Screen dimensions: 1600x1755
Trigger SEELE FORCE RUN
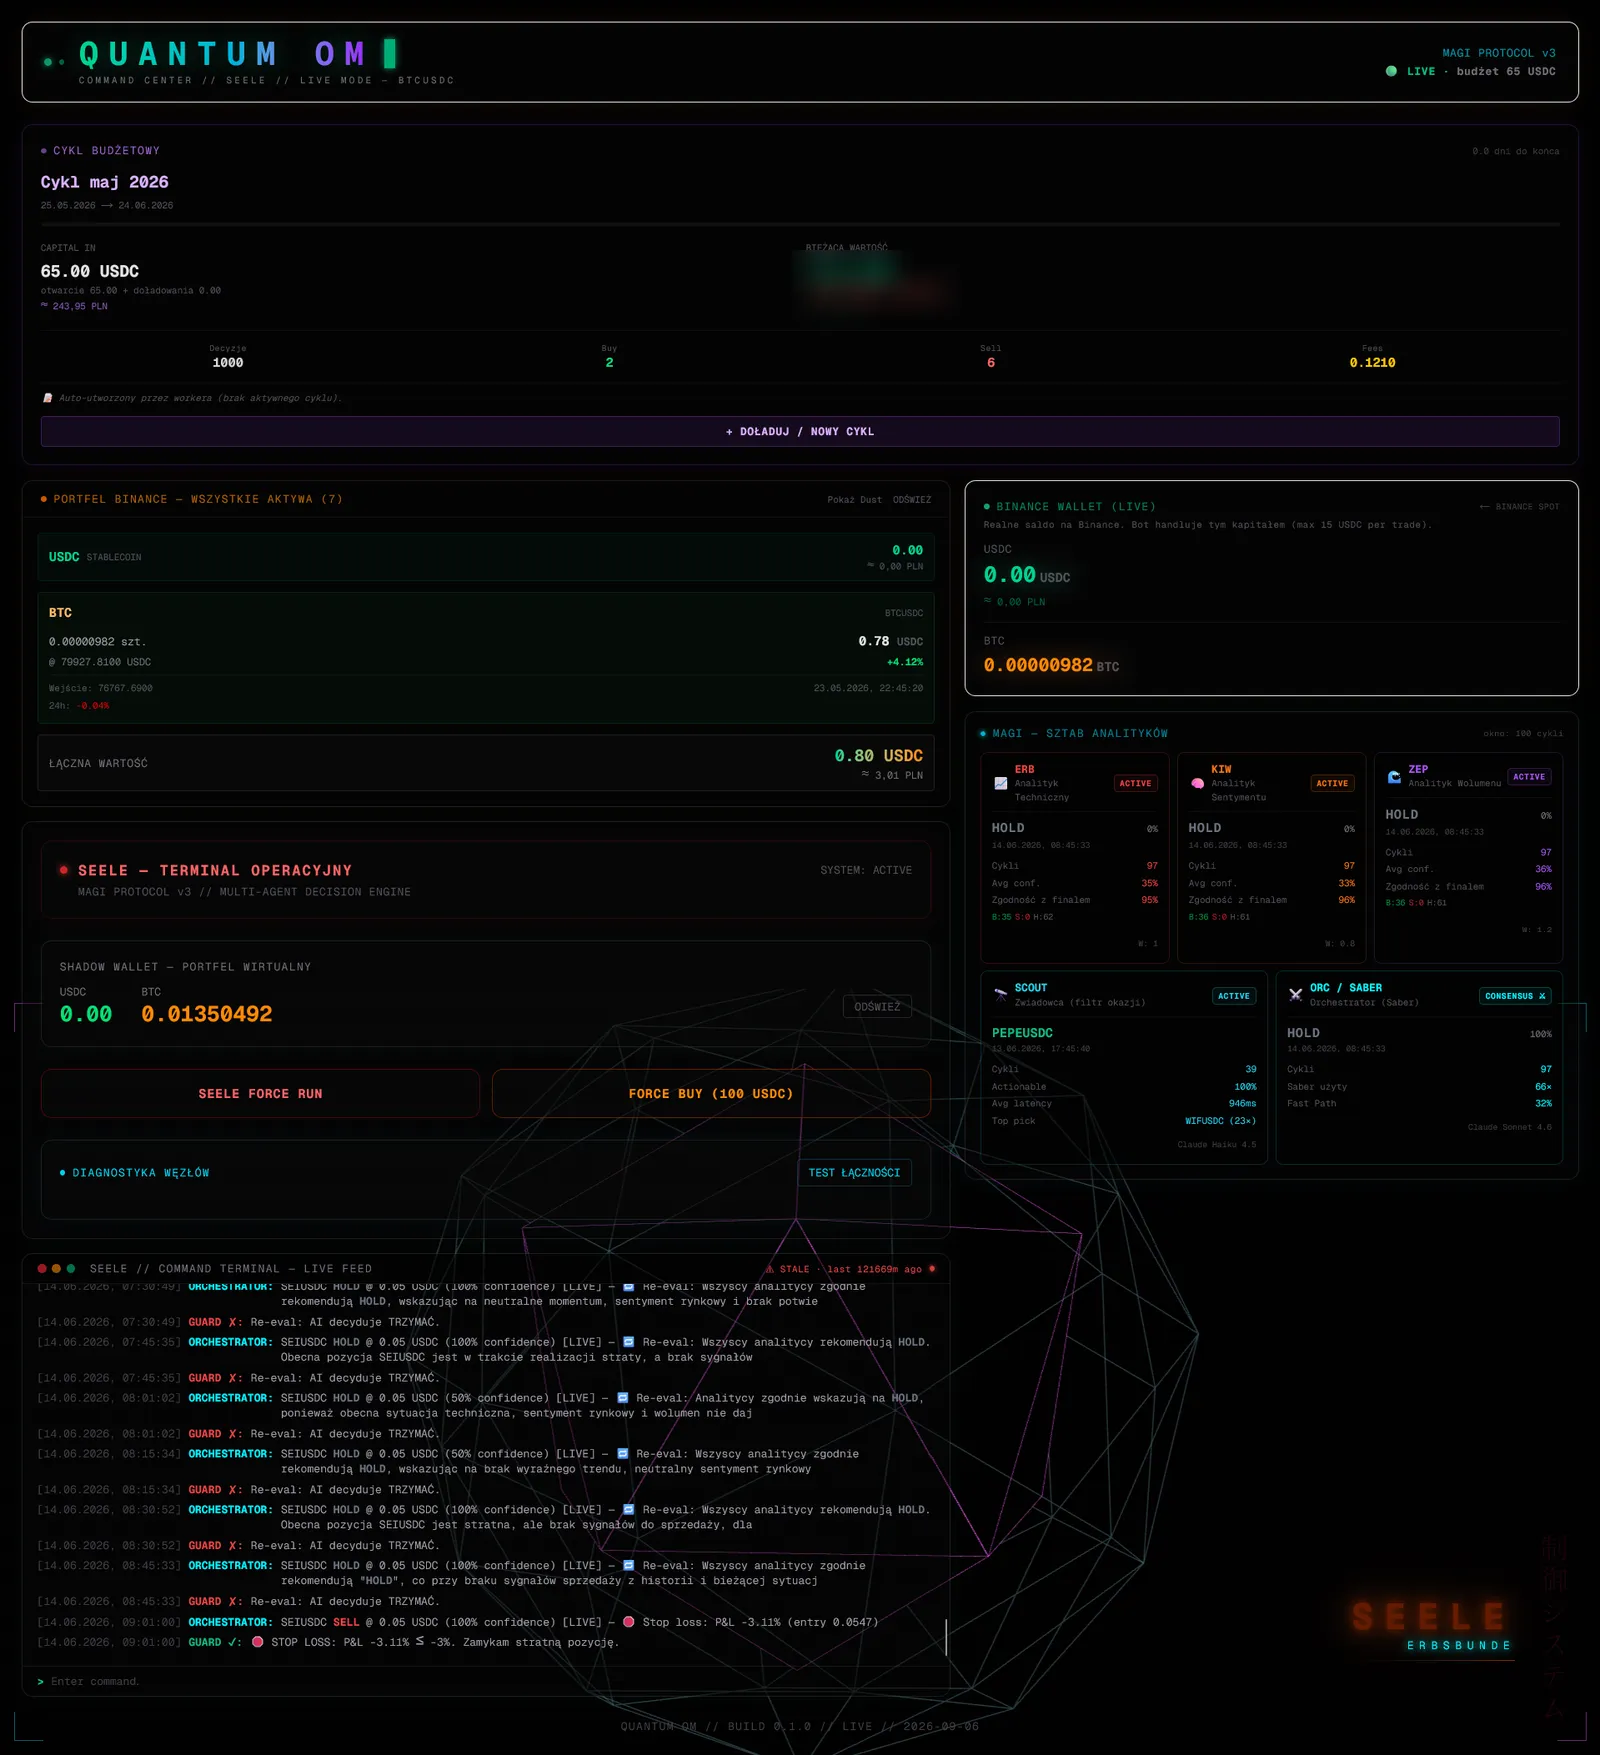[260, 1093]
